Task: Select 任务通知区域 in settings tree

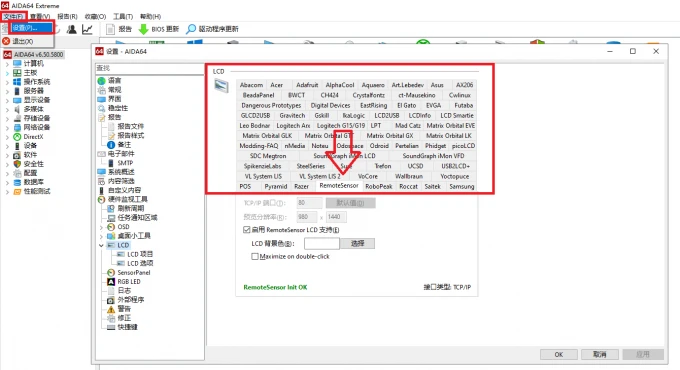Action: tap(137, 218)
